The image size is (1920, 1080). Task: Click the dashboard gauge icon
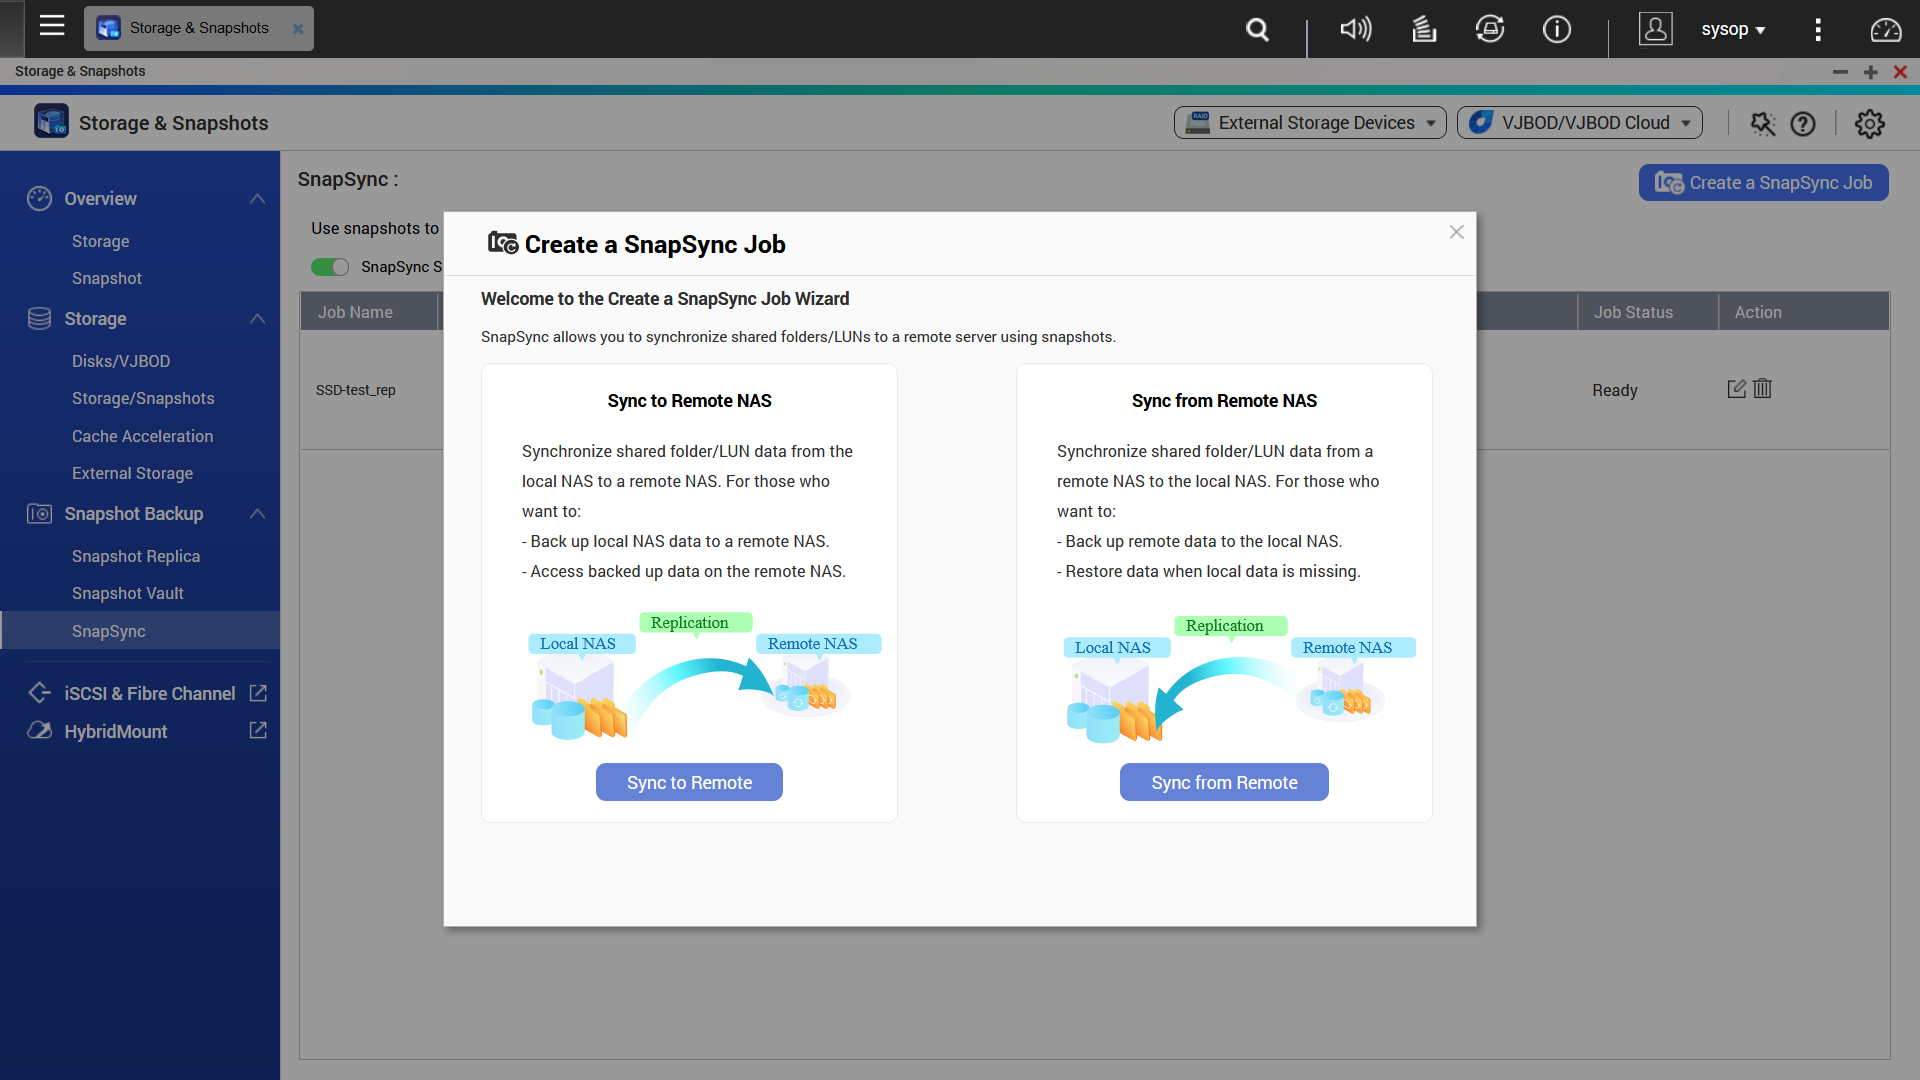click(1885, 30)
